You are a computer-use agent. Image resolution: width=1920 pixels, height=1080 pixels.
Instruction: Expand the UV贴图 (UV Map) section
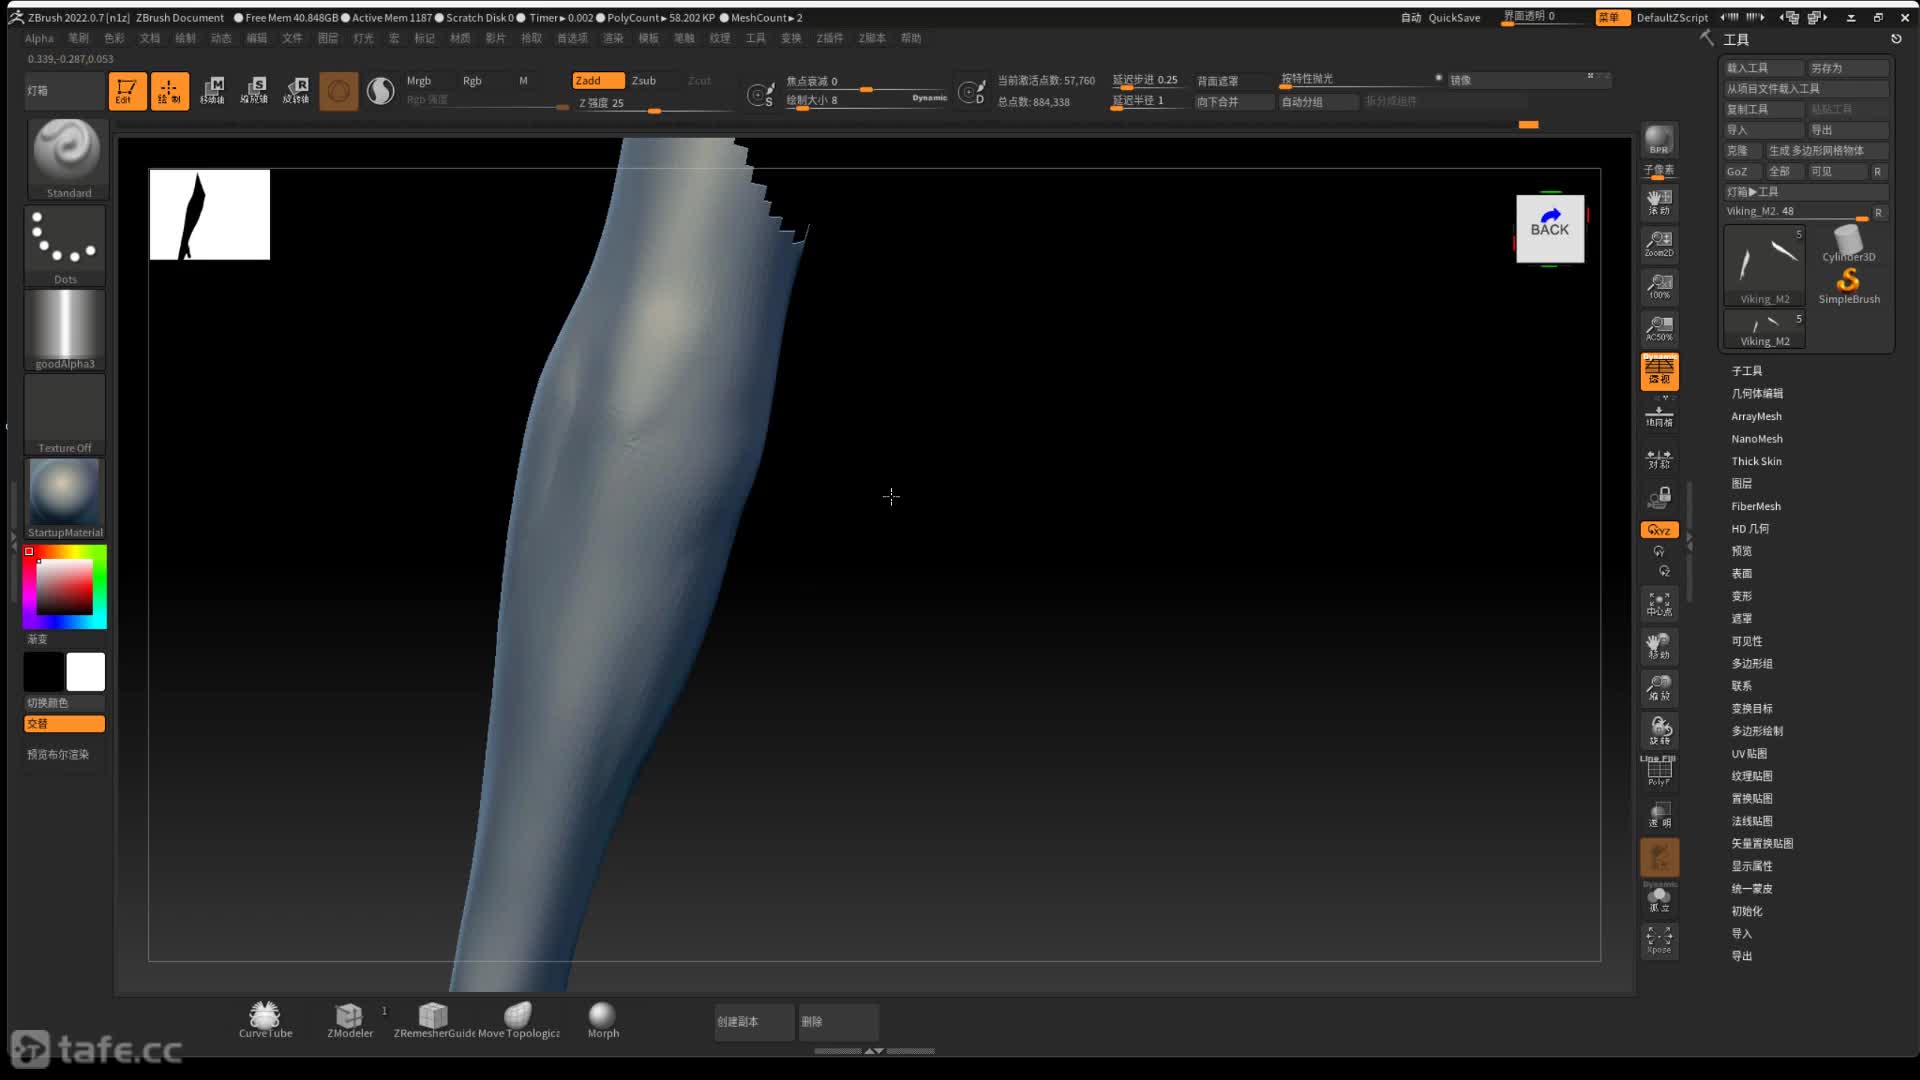coord(1749,754)
